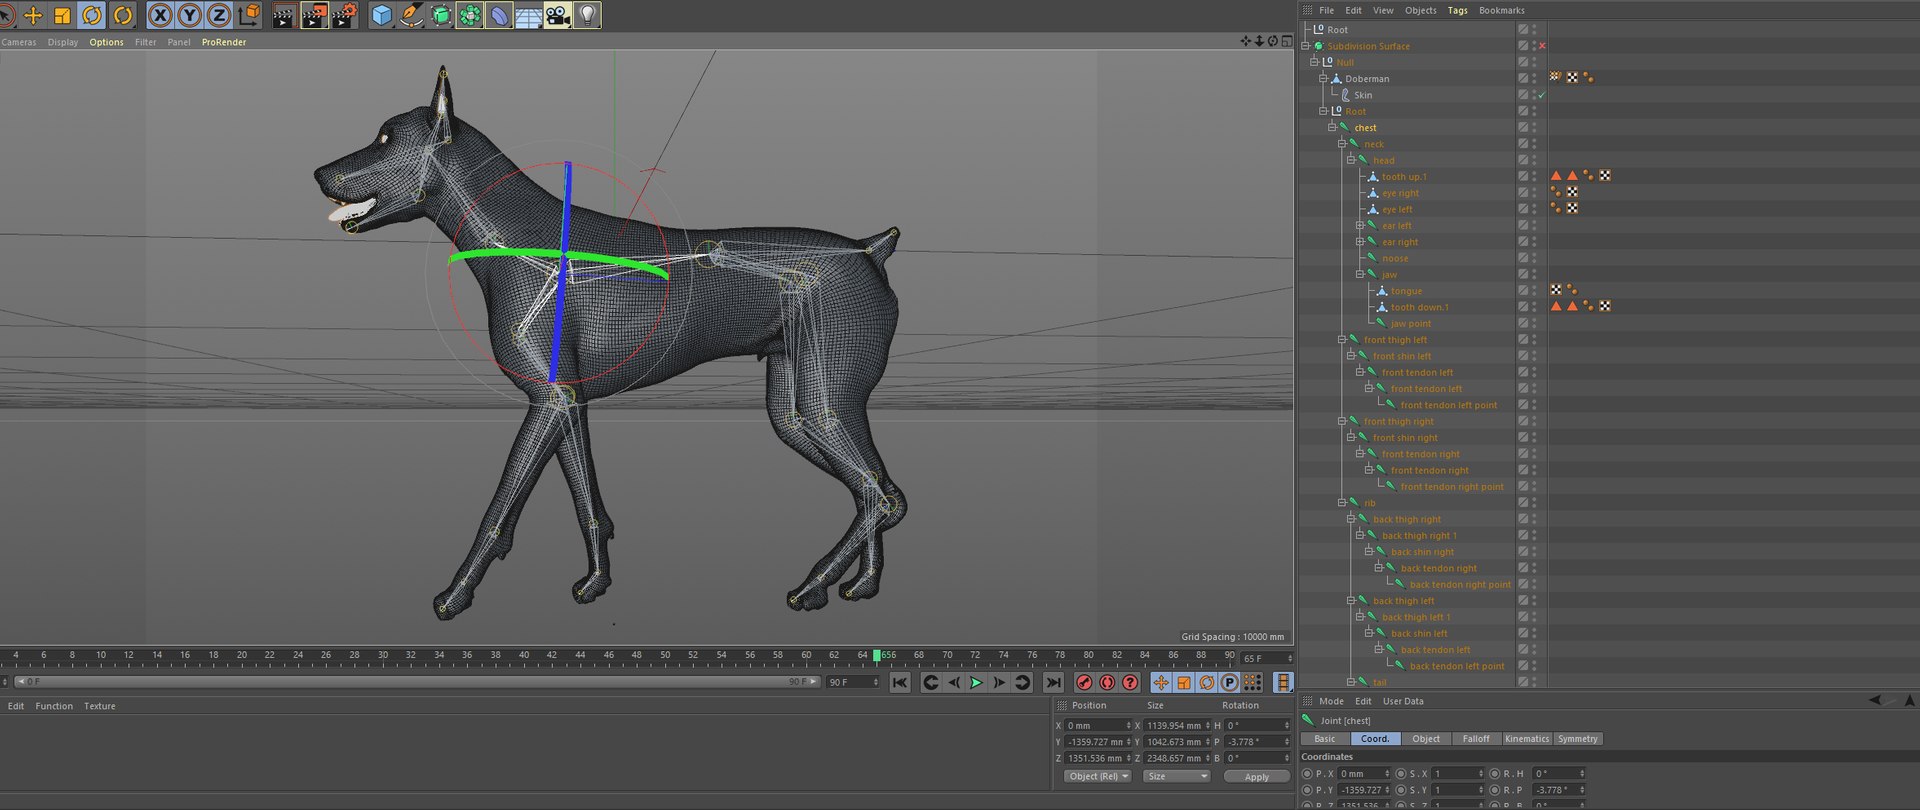
Task: Open the viewport Options menu
Action: click(x=106, y=42)
